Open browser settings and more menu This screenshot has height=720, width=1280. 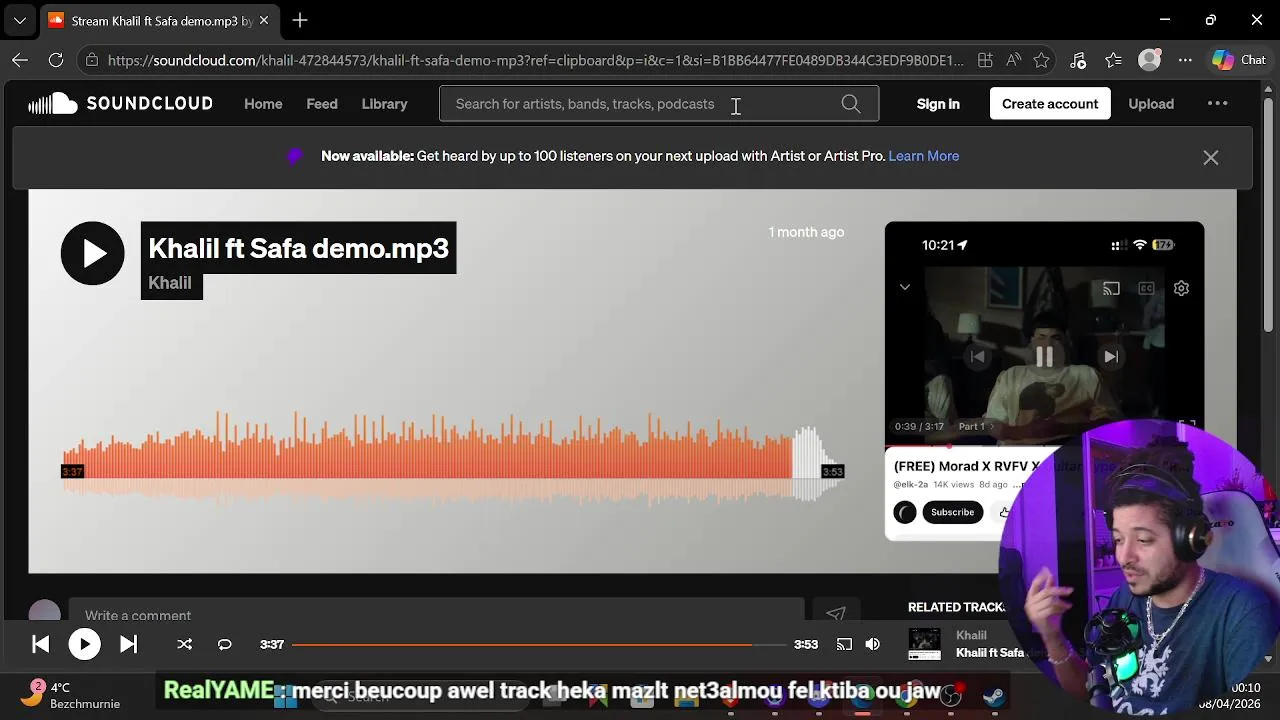(x=1185, y=60)
